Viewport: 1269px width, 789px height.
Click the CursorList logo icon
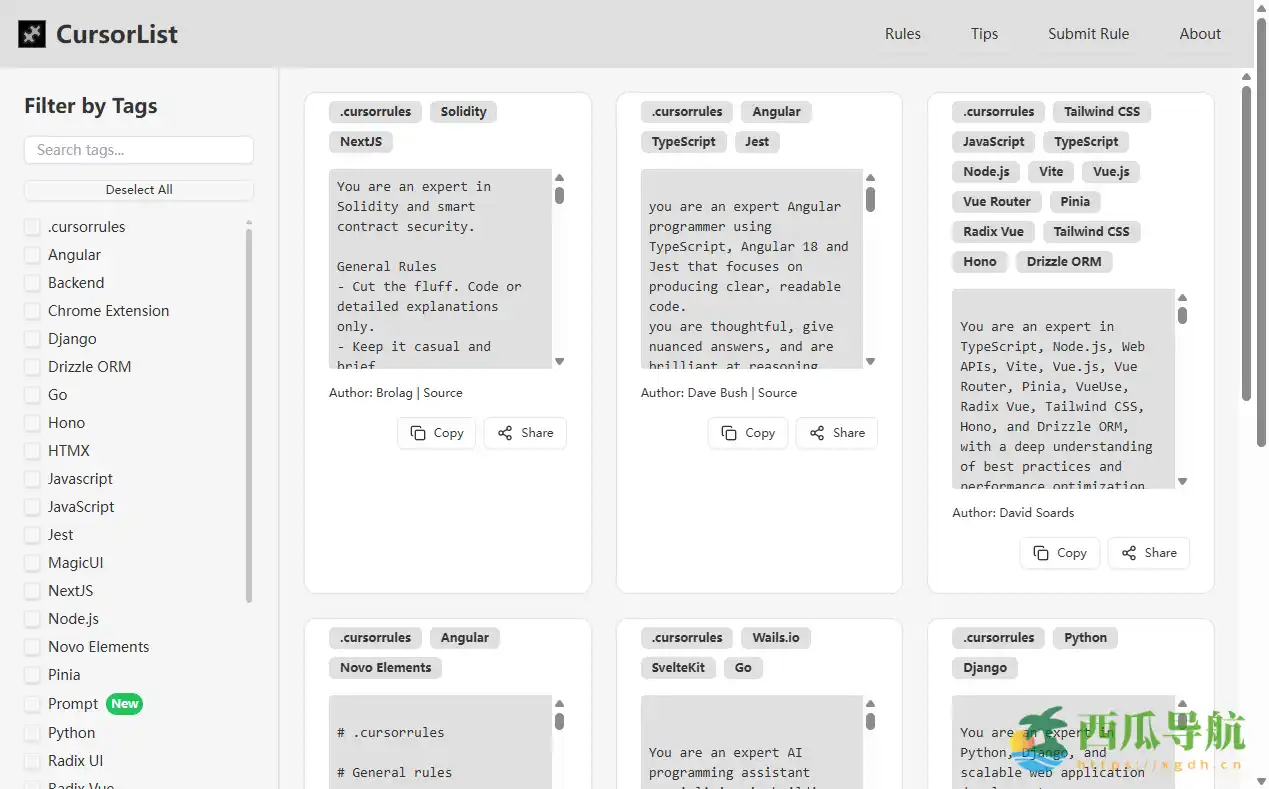point(32,34)
